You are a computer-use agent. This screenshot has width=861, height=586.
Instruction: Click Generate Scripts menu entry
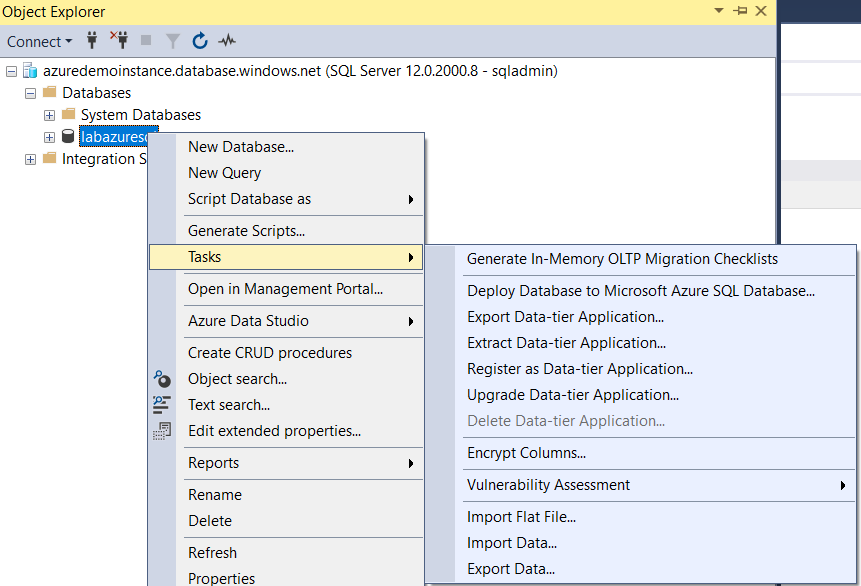coord(246,231)
